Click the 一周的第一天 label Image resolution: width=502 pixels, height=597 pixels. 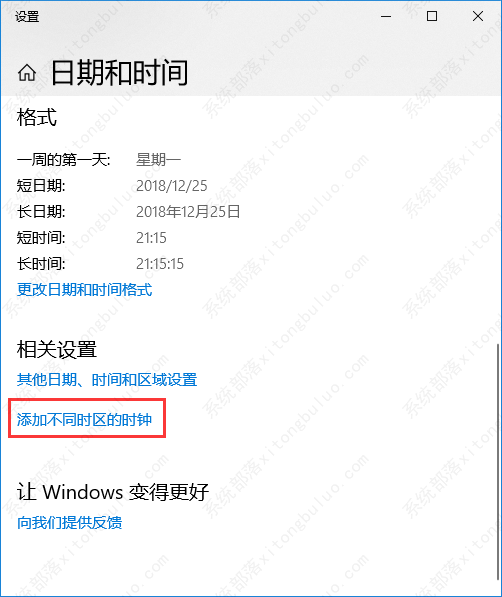[x=64, y=160]
